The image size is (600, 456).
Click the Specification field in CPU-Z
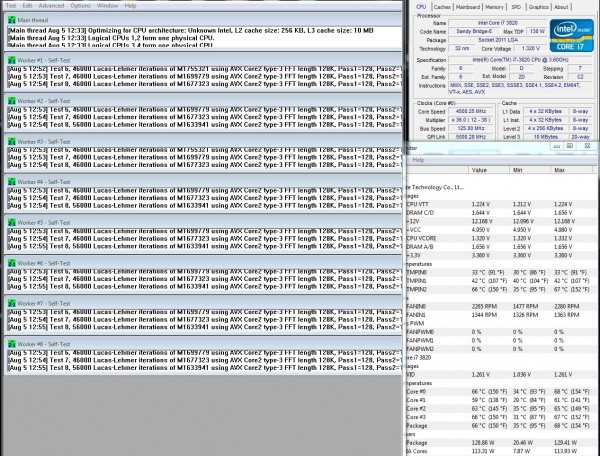click(520, 60)
